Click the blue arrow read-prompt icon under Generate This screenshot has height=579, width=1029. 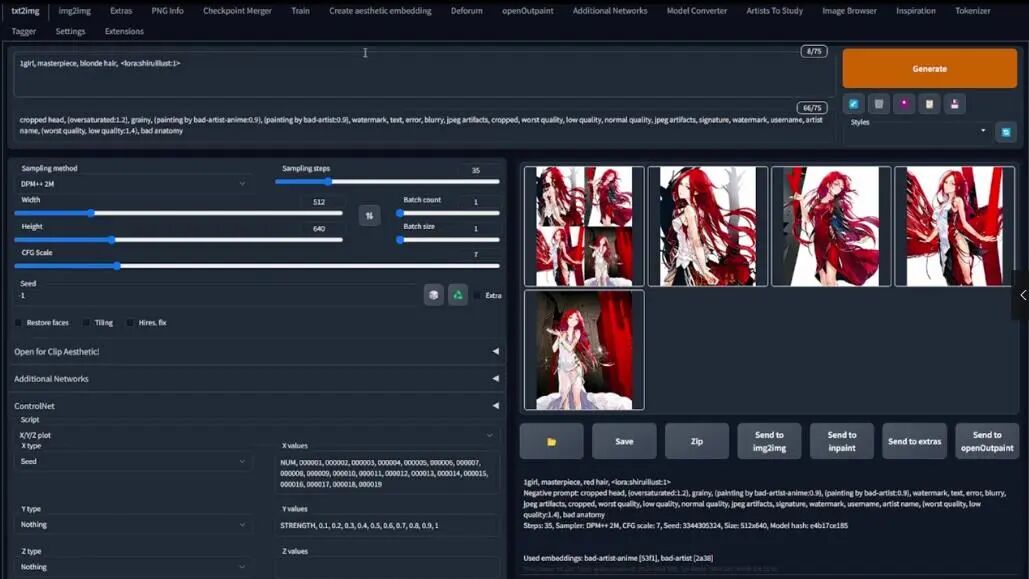click(853, 104)
